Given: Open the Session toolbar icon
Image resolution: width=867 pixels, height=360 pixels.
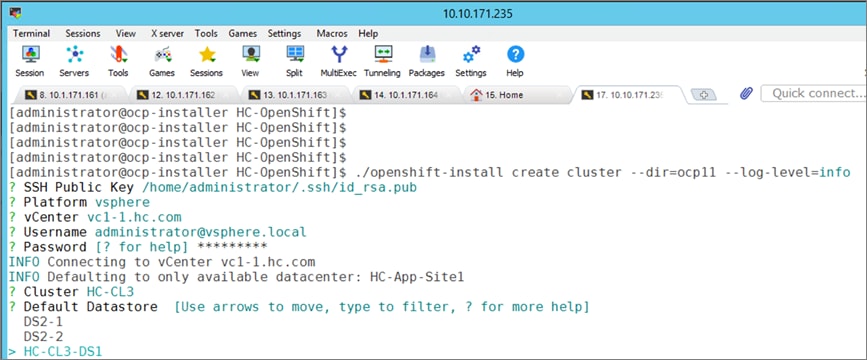Looking at the screenshot, I should pos(29,61).
